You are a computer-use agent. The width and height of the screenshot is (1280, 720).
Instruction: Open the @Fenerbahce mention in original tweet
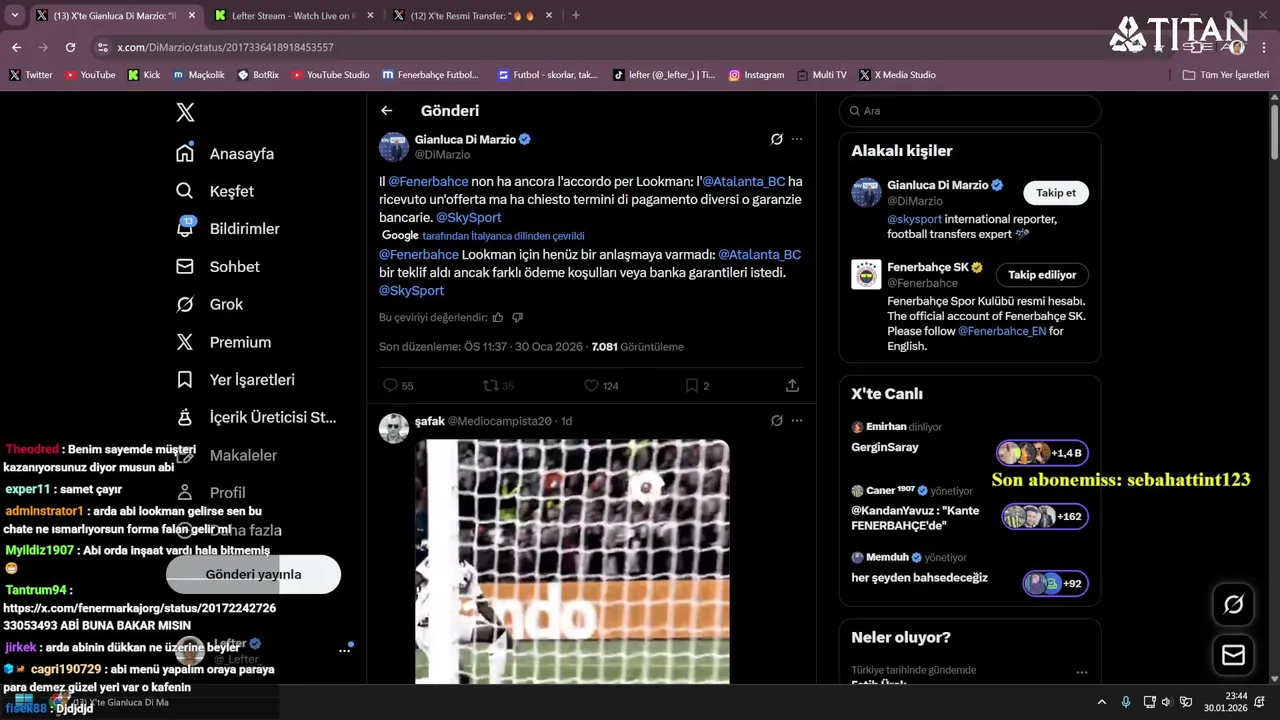click(428, 182)
